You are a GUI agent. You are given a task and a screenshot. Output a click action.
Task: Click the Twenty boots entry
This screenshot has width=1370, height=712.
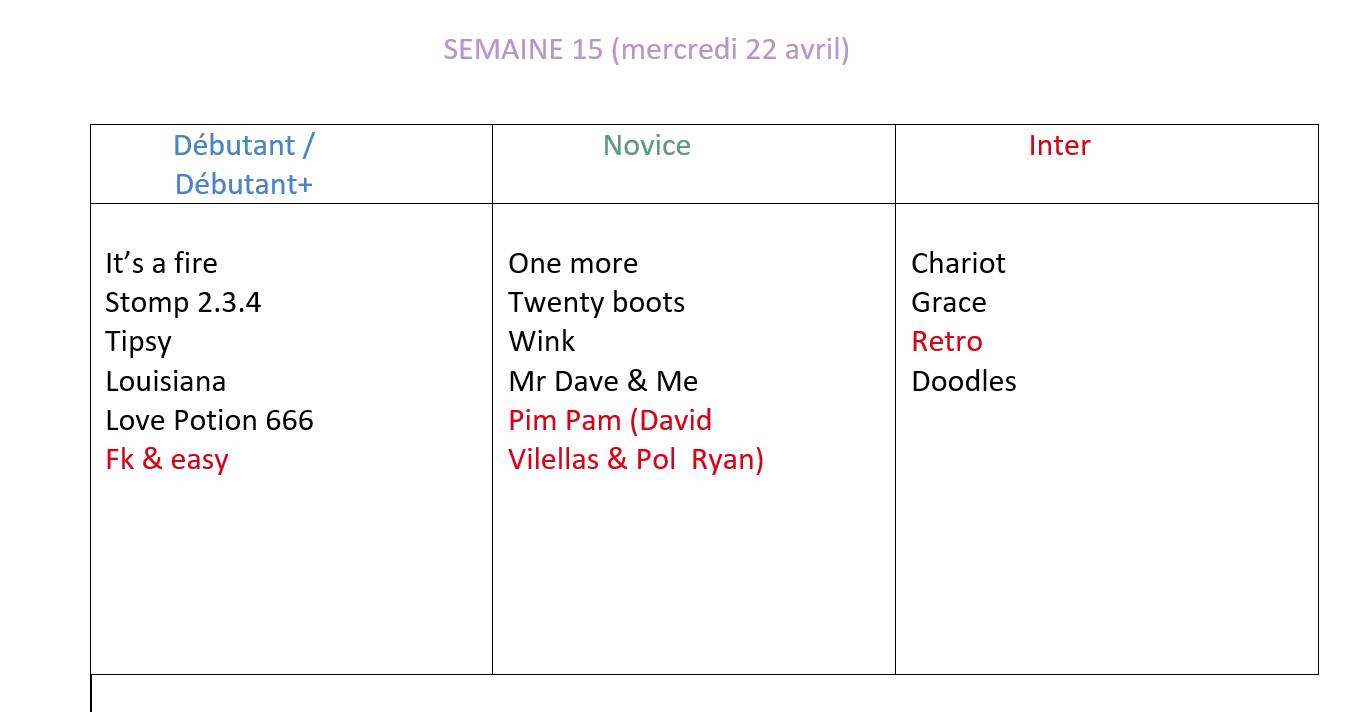click(596, 302)
